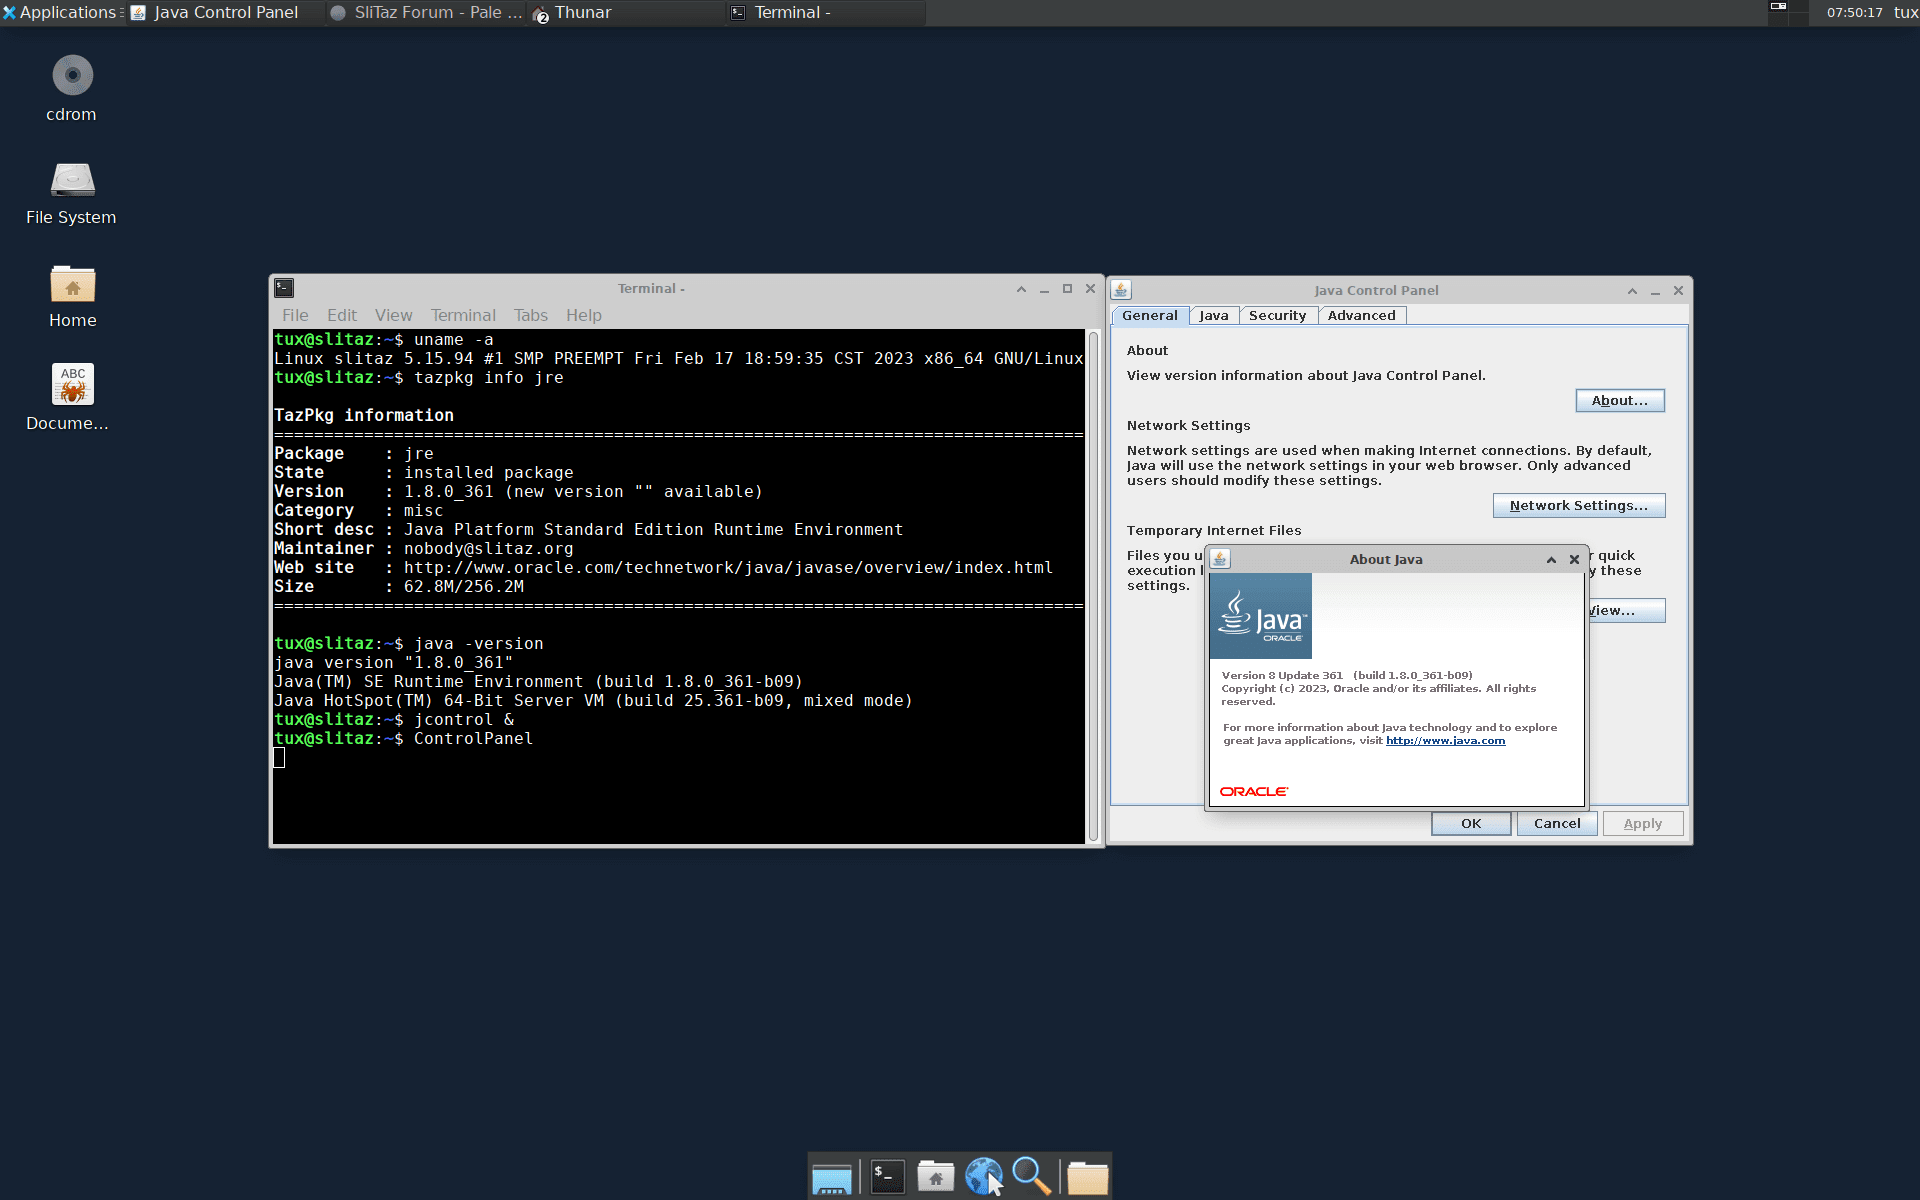Open the Documents desktop icon

(72, 385)
